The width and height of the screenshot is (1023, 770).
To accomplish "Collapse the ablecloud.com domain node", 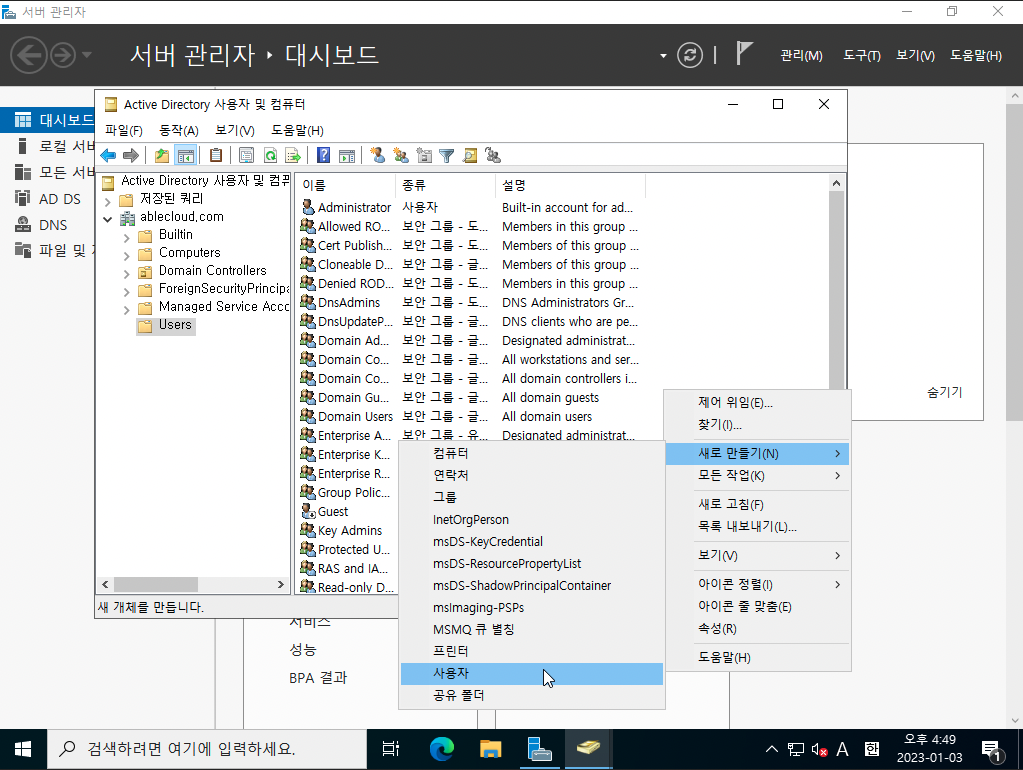I will tap(108, 219).
